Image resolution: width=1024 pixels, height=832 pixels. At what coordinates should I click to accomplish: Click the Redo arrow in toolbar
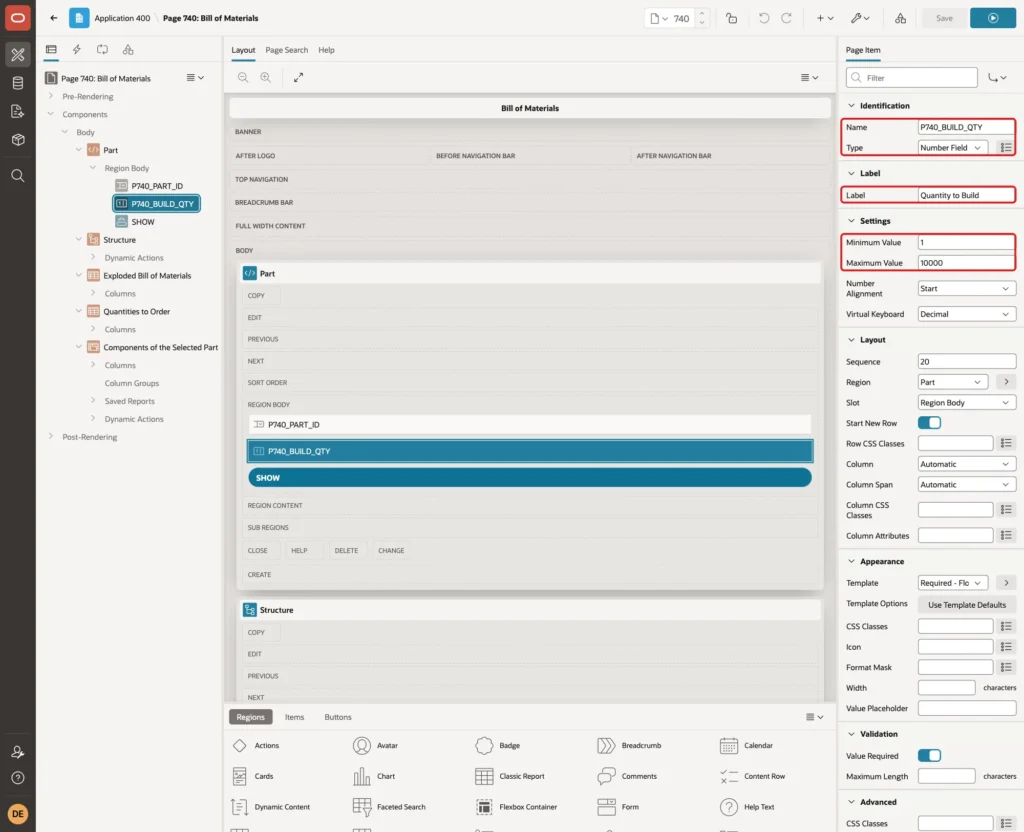point(786,18)
